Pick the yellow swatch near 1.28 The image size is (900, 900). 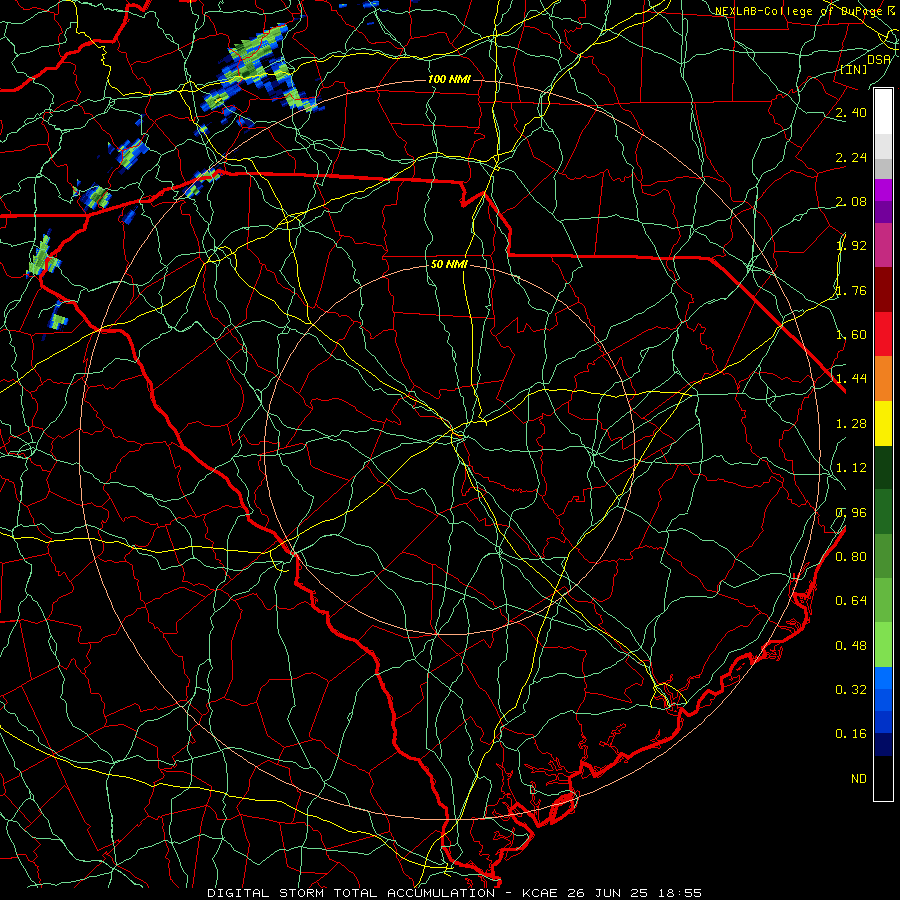pyautogui.click(x=883, y=423)
